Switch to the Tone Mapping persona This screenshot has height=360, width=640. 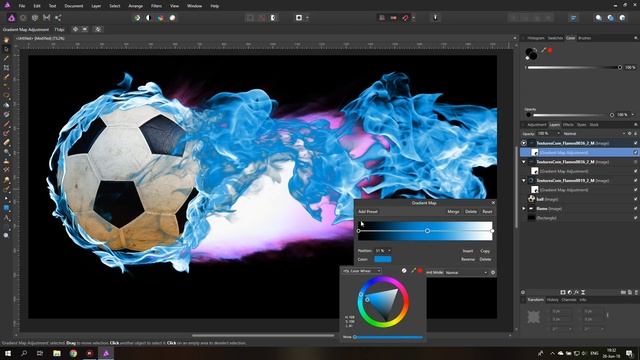coord(47,18)
